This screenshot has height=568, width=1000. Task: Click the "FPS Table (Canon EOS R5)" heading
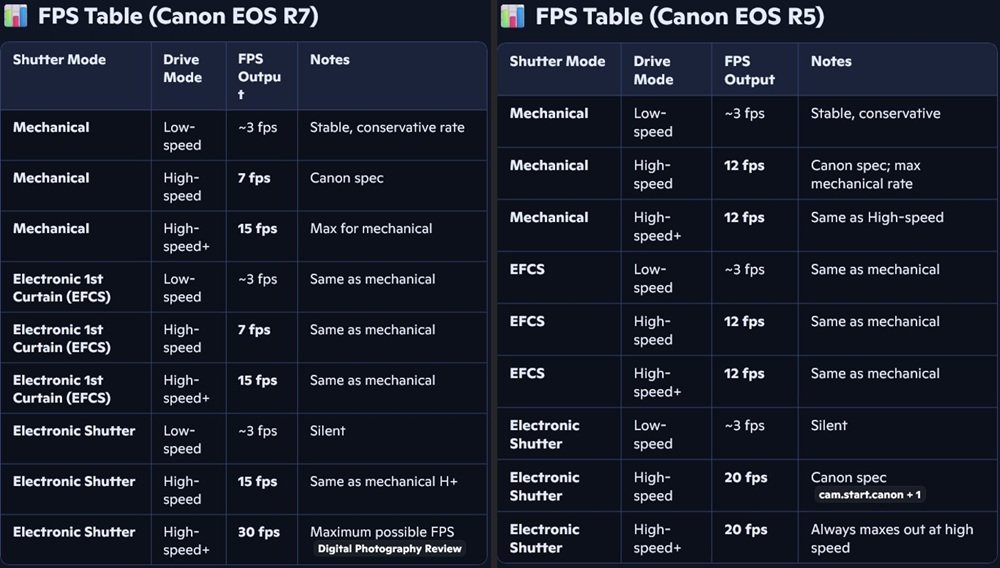(x=680, y=16)
